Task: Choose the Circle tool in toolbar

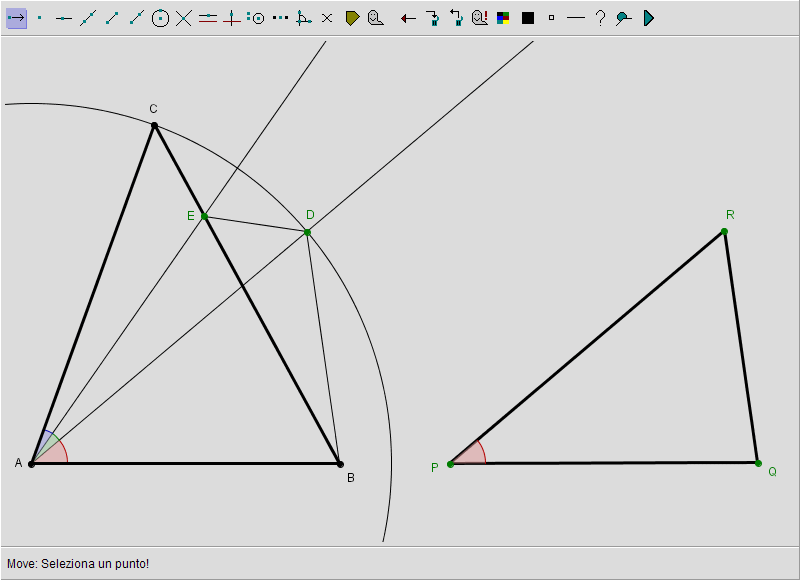Action: (160, 18)
